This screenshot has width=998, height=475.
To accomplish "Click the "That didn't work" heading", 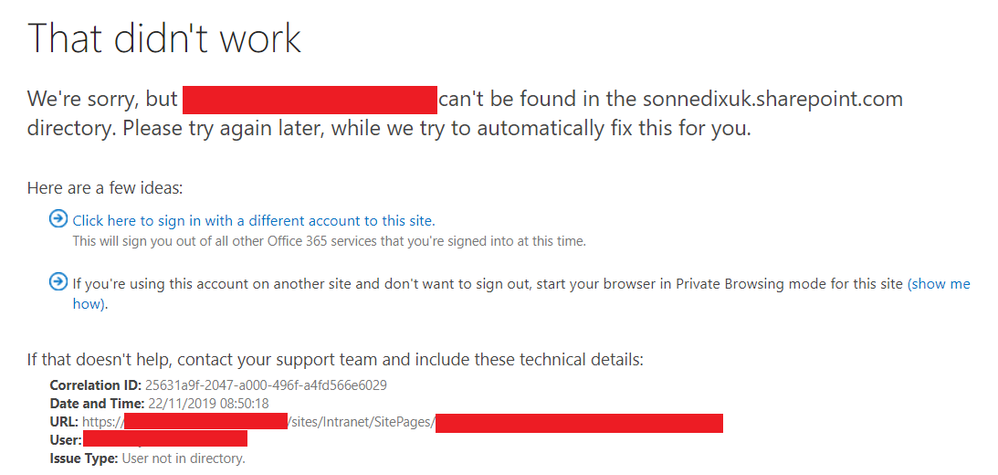I will point(164,39).
